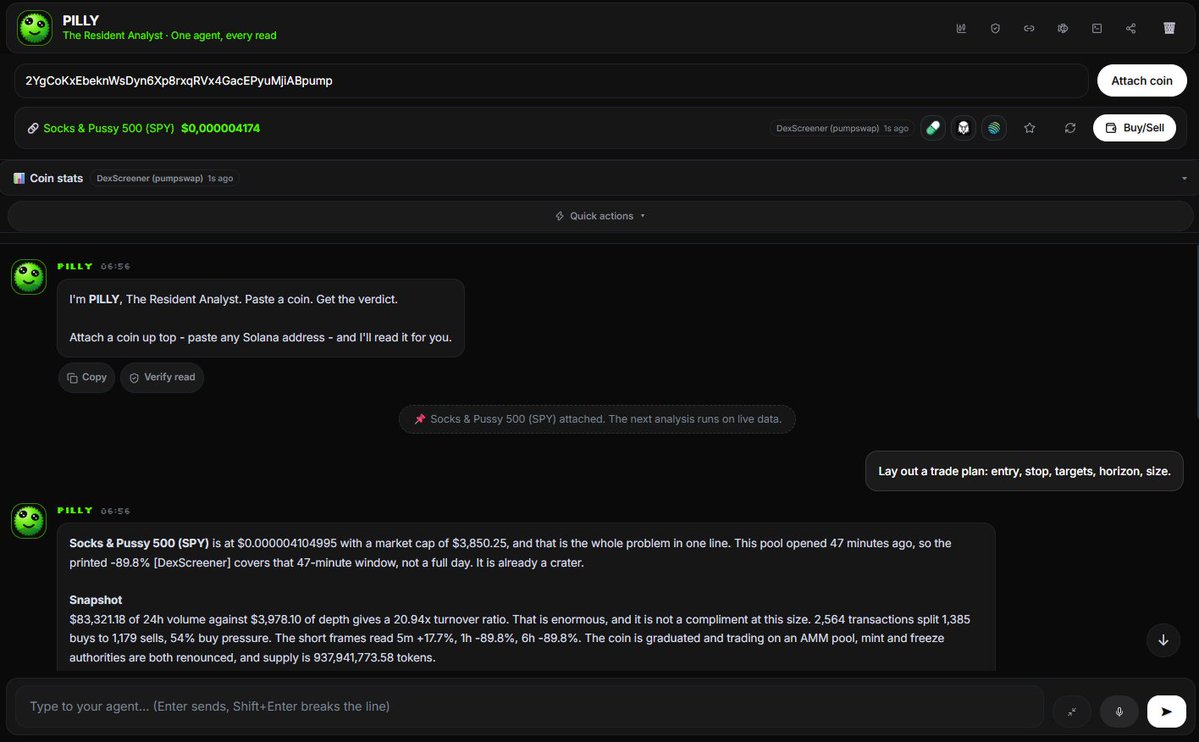Click the Coin stats label
The height and width of the screenshot is (742, 1199).
[x=56, y=178]
